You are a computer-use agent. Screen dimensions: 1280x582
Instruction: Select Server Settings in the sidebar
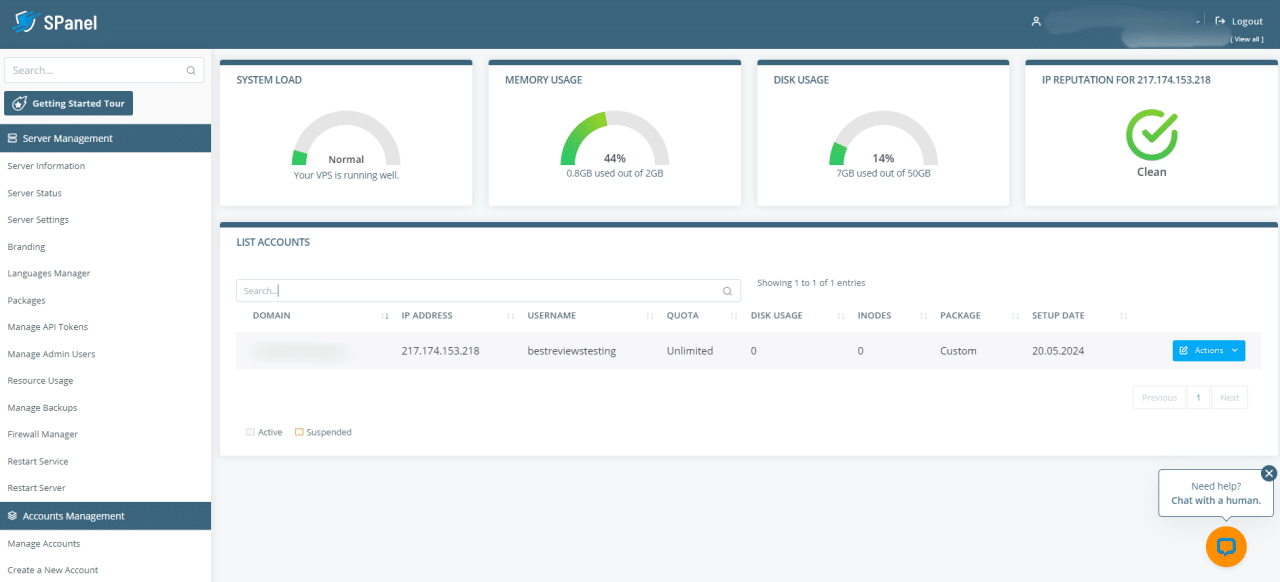click(x=37, y=219)
